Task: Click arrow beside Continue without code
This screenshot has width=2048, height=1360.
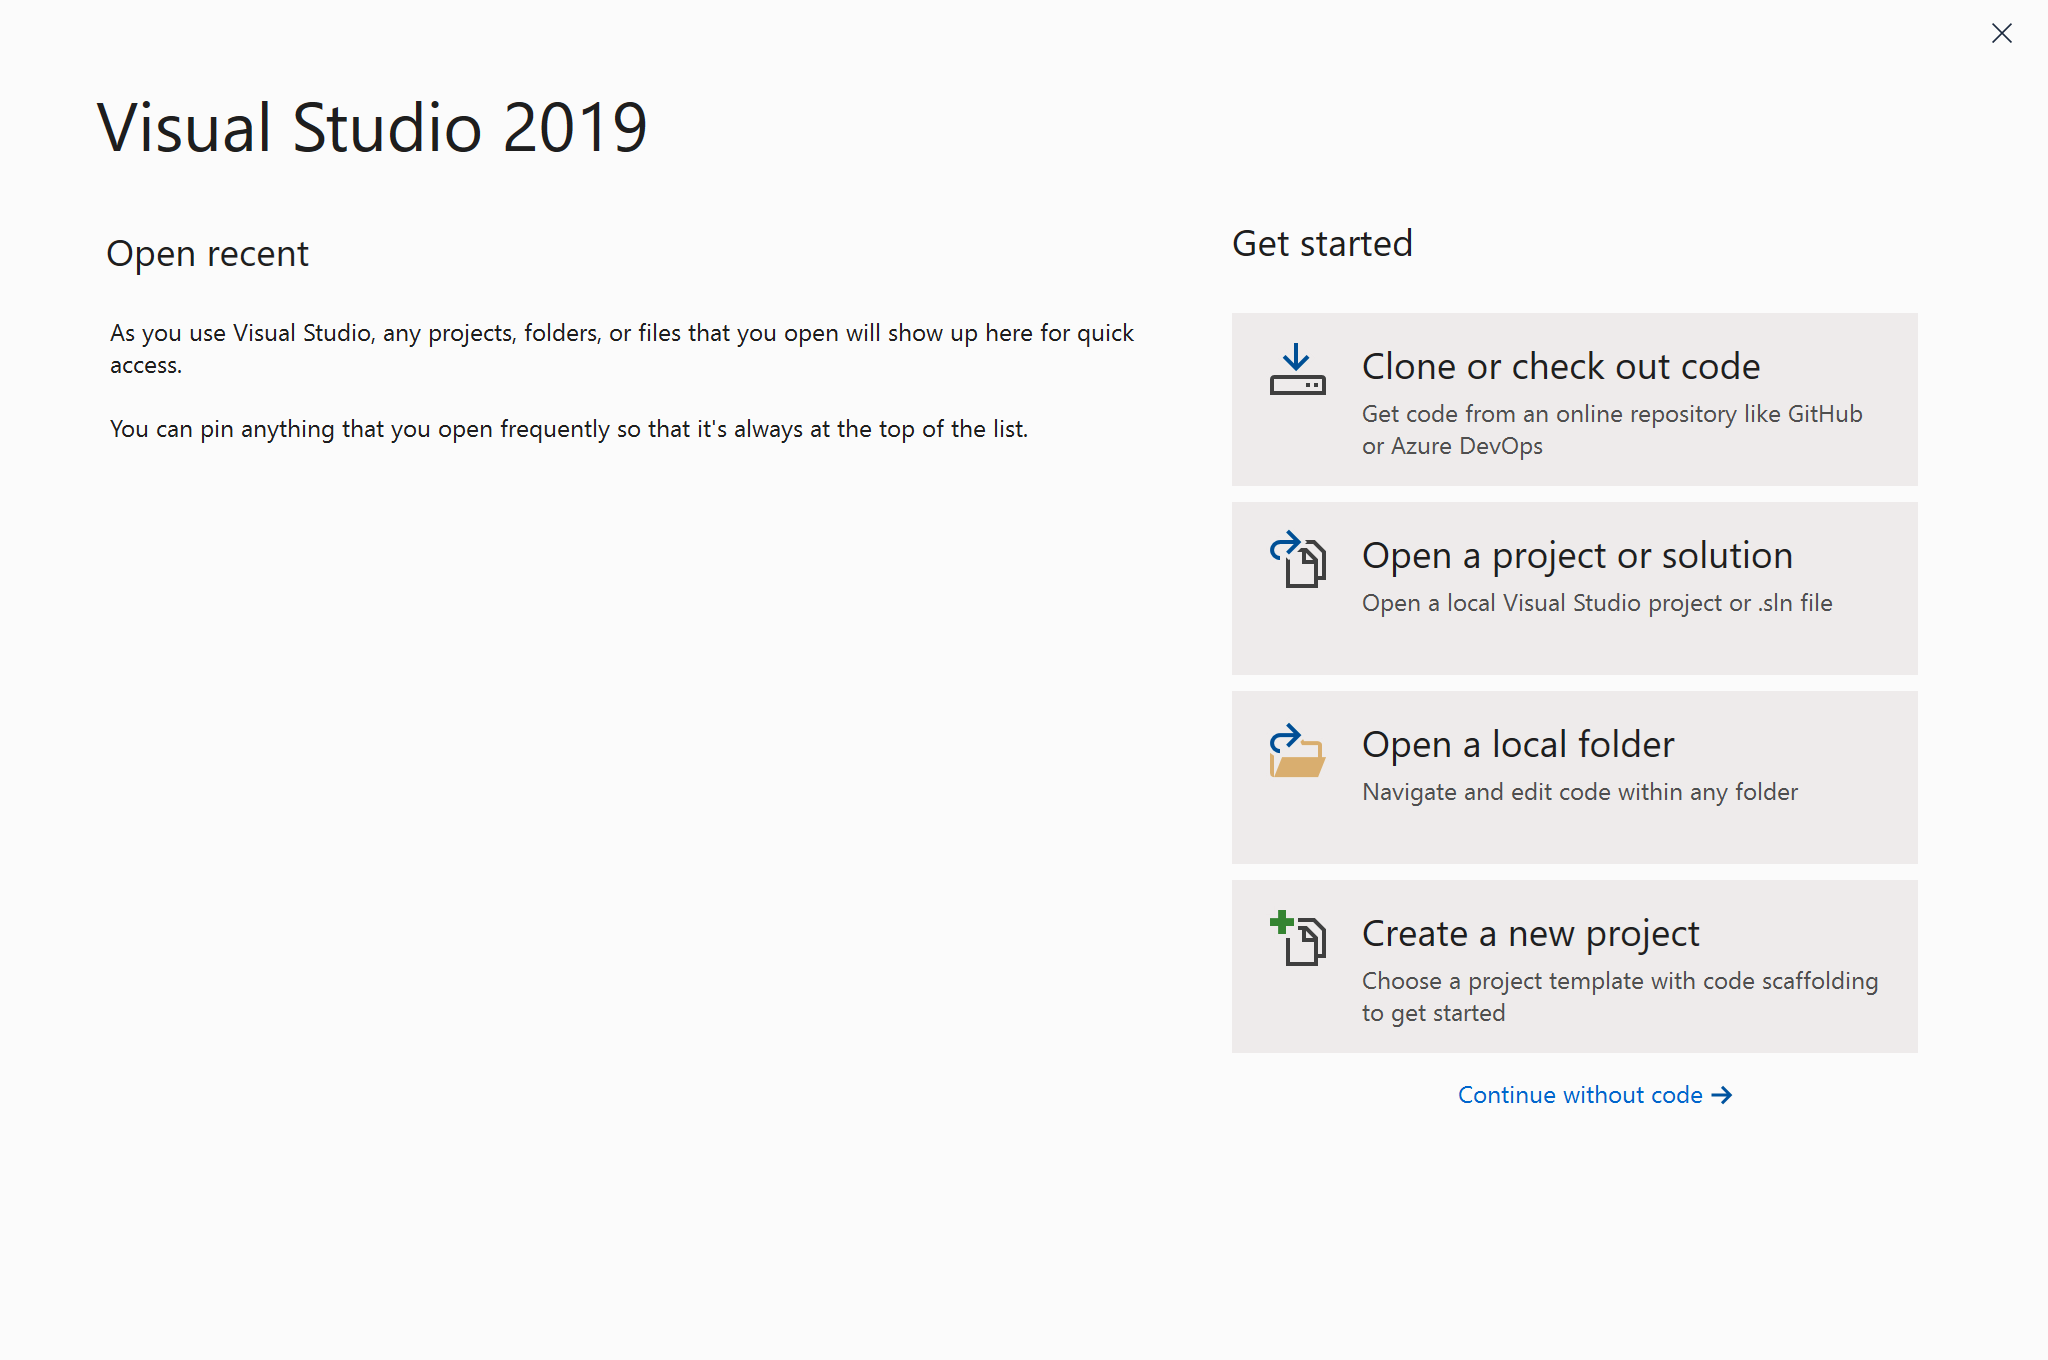Action: pos(1722,1095)
